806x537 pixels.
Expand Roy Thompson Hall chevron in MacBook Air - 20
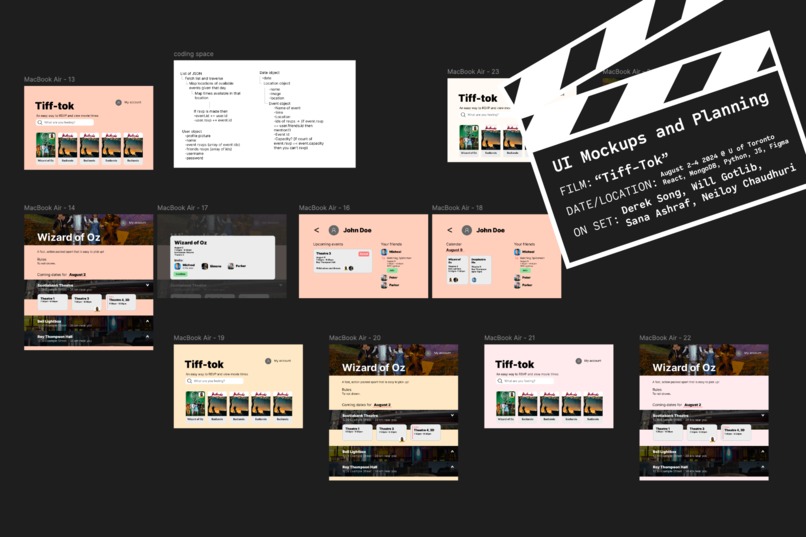[452, 467]
